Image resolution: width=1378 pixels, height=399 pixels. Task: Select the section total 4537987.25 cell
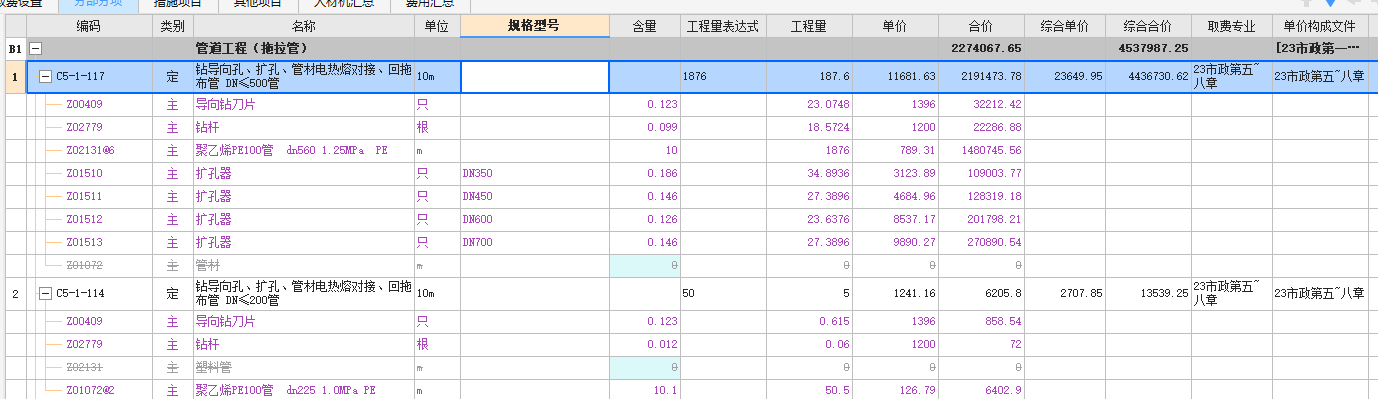pos(1149,48)
